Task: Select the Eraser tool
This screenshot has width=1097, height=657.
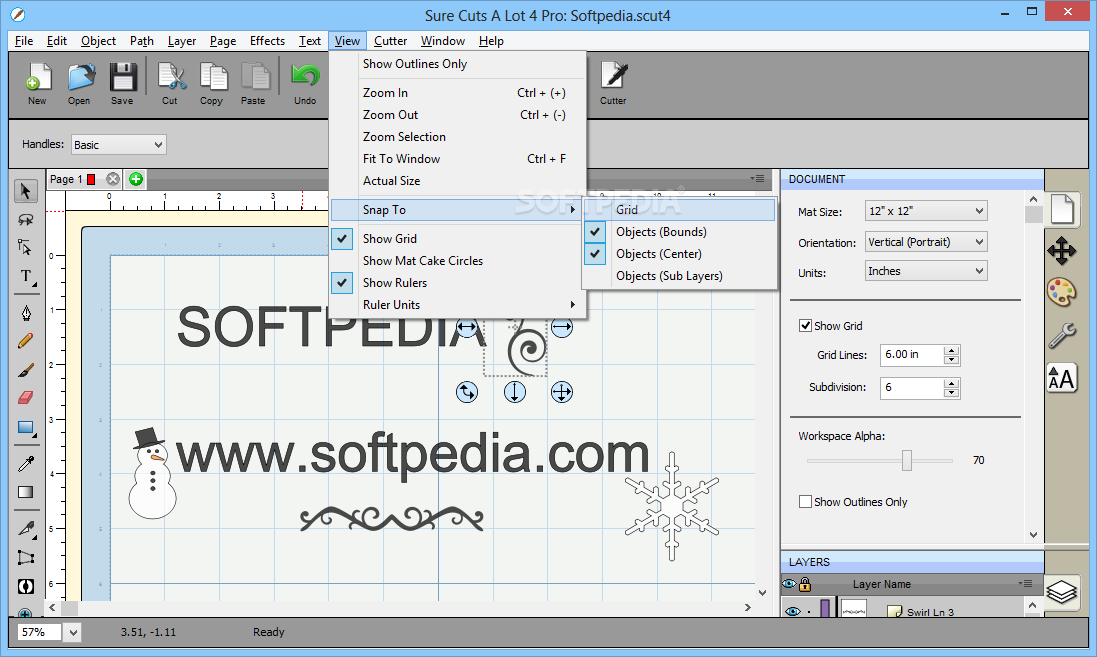Action: pyautogui.click(x=25, y=397)
